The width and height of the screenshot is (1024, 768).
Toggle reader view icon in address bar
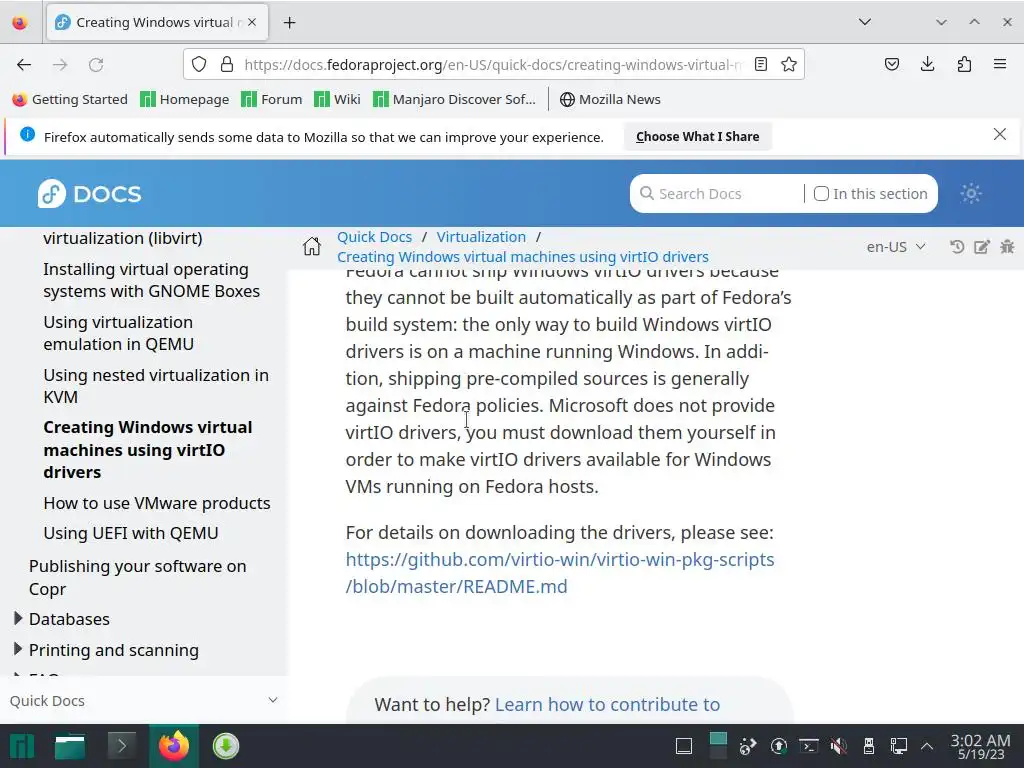tap(761, 65)
